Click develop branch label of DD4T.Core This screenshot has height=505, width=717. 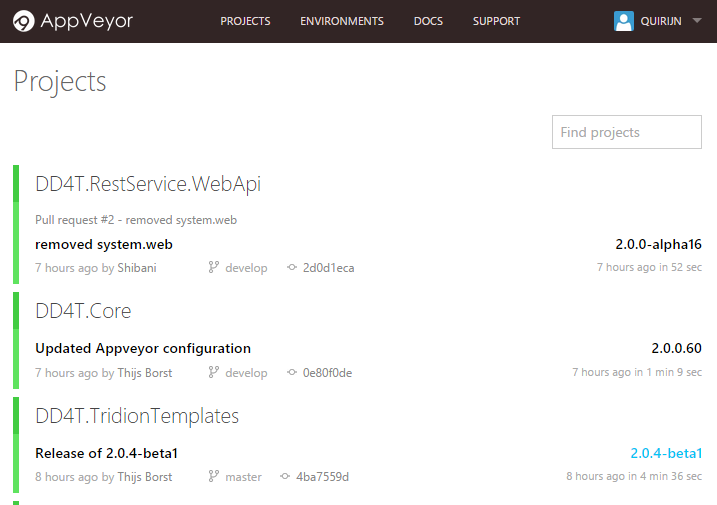point(246,373)
